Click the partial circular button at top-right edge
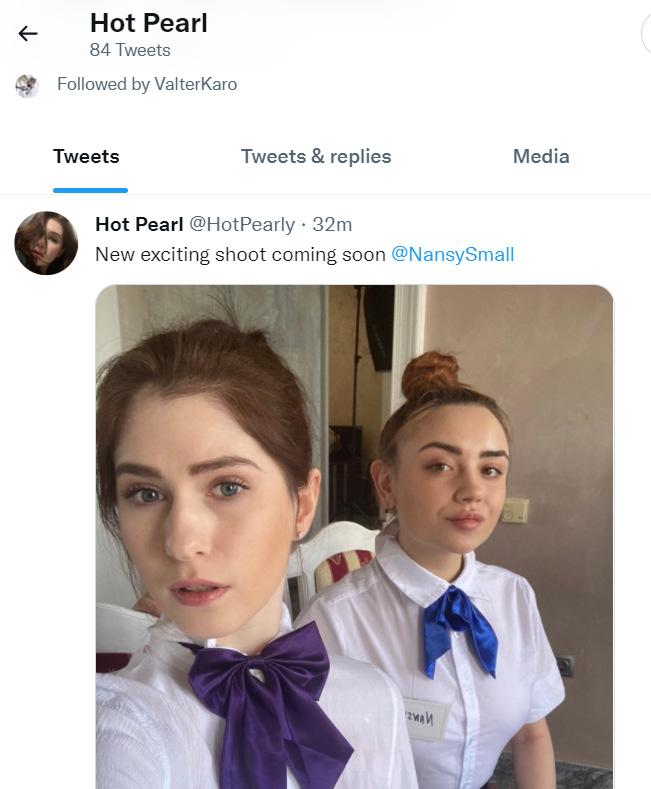Viewport: 651px width, 789px height. (646, 34)
